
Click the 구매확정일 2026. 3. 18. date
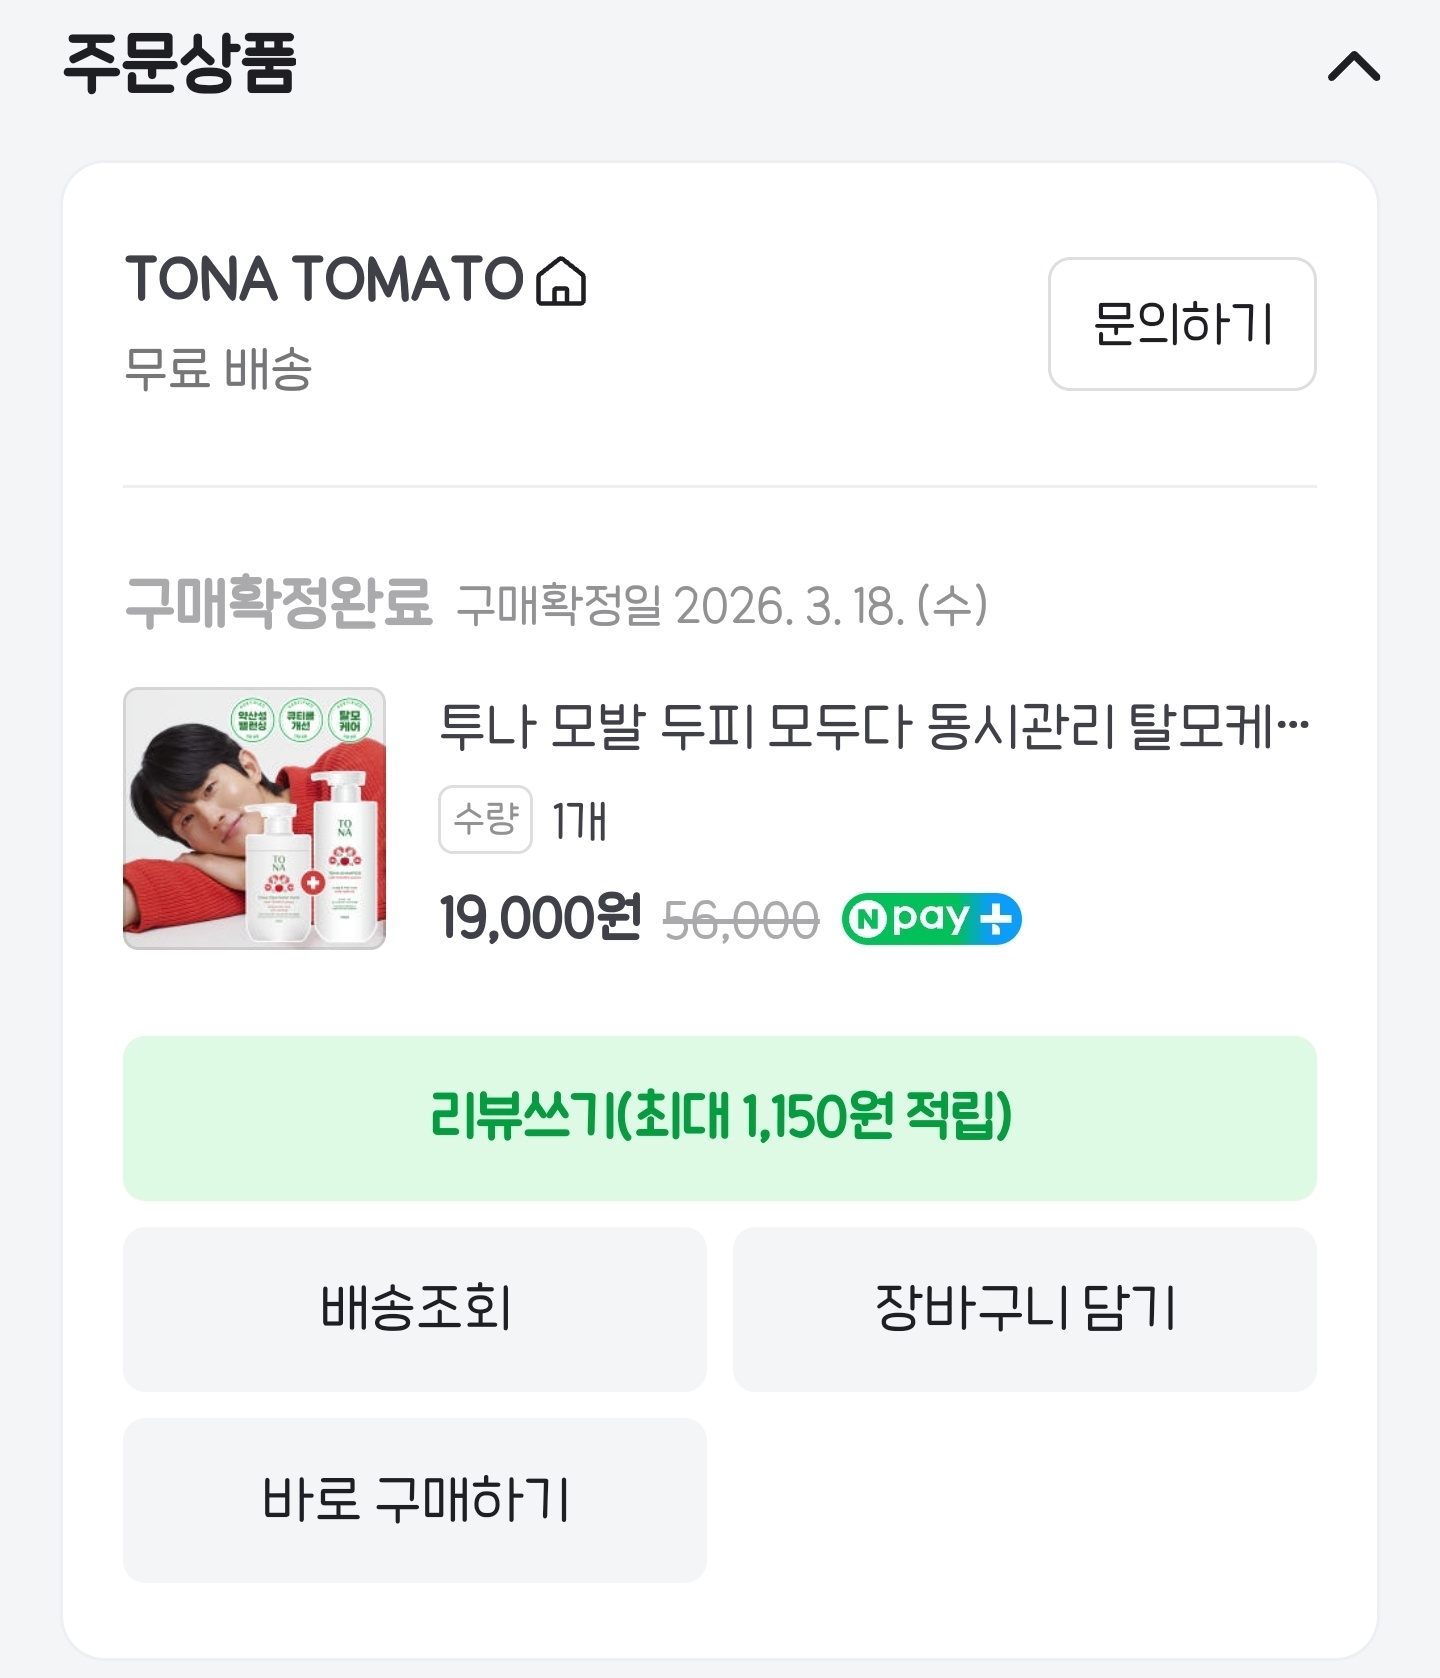click(722, 606)
